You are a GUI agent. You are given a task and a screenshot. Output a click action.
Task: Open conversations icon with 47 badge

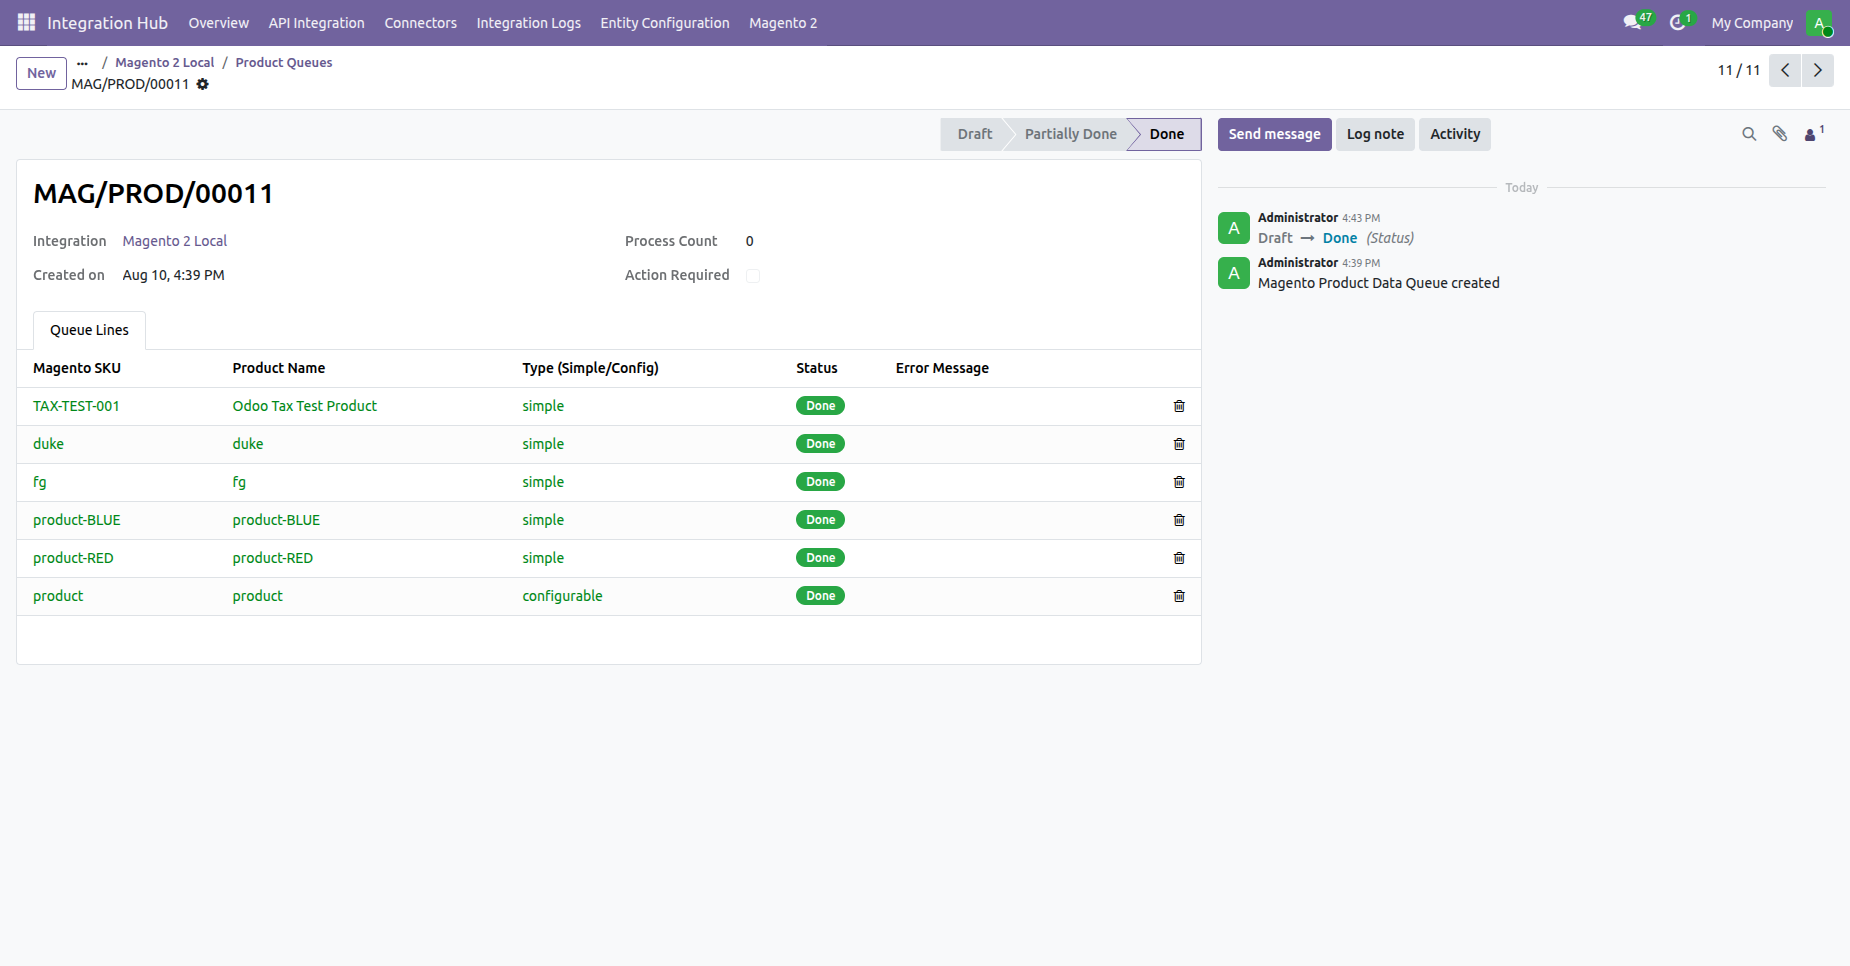tap(1637, 22)
